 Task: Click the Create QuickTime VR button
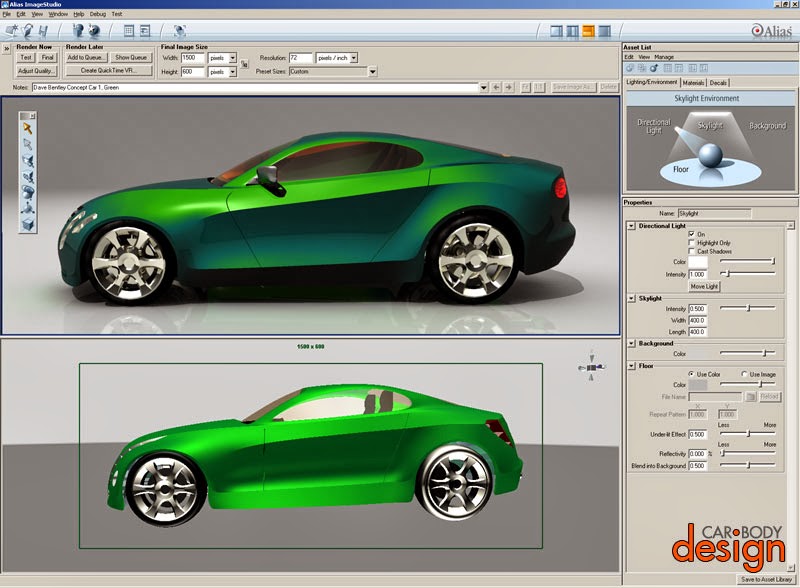point(109,71)
